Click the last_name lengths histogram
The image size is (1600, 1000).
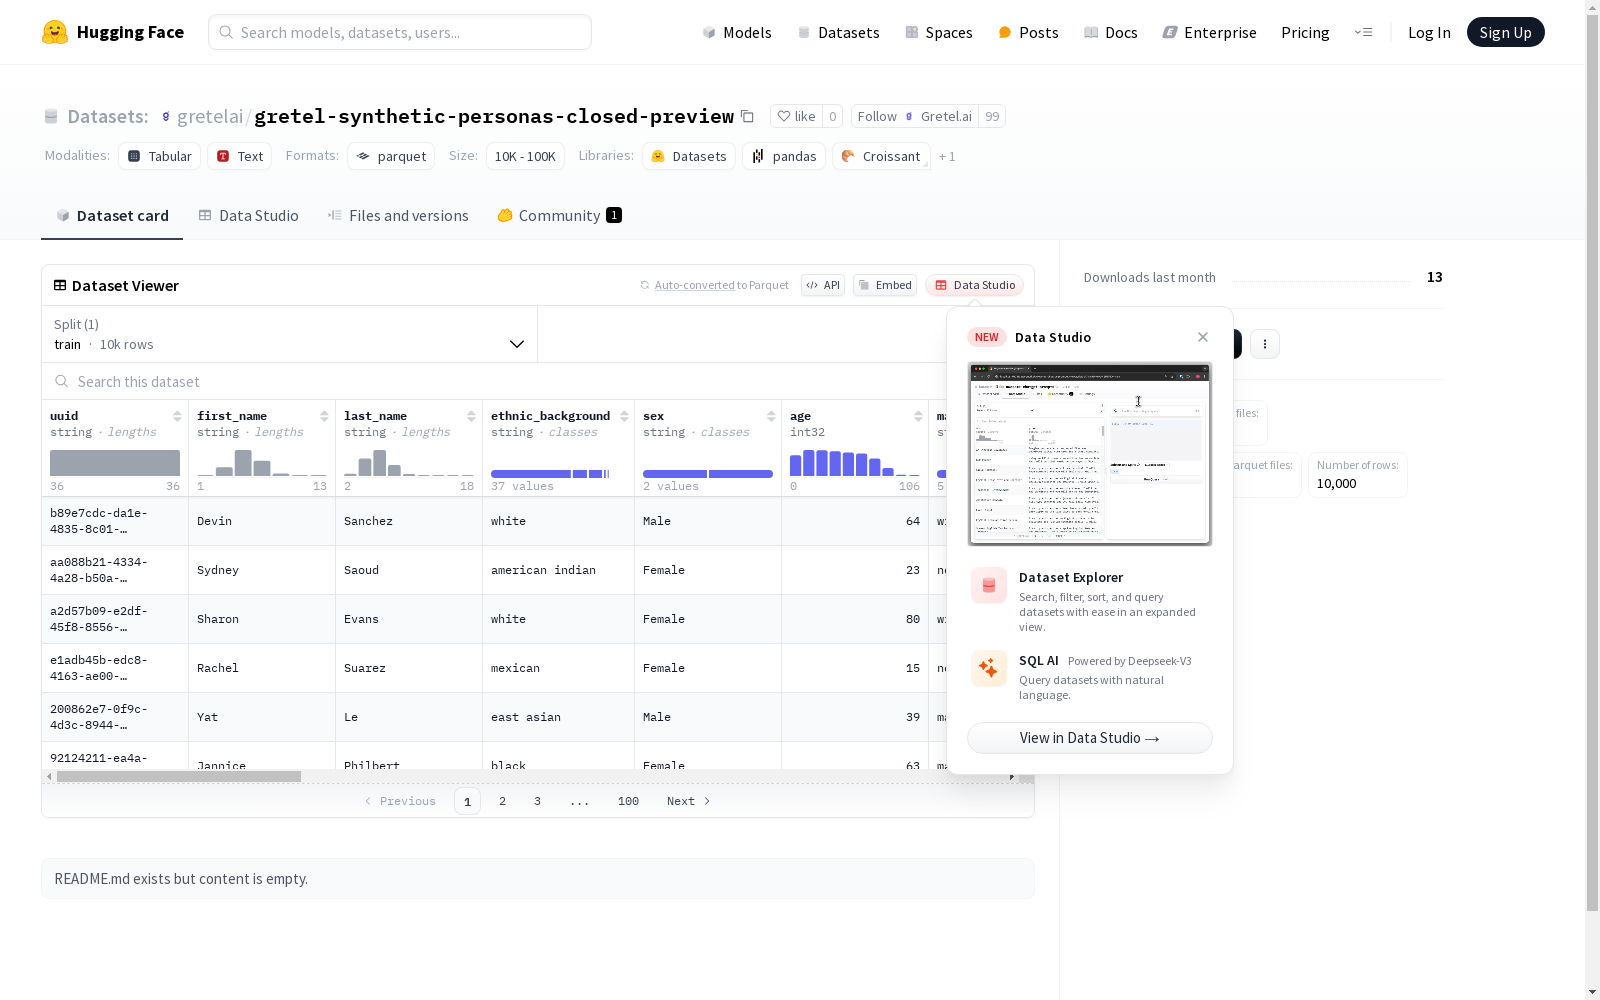(409, 463)
